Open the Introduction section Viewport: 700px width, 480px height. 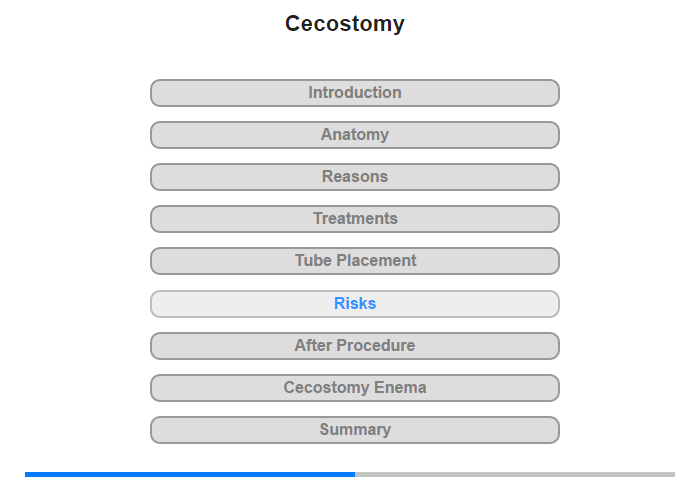354,93
